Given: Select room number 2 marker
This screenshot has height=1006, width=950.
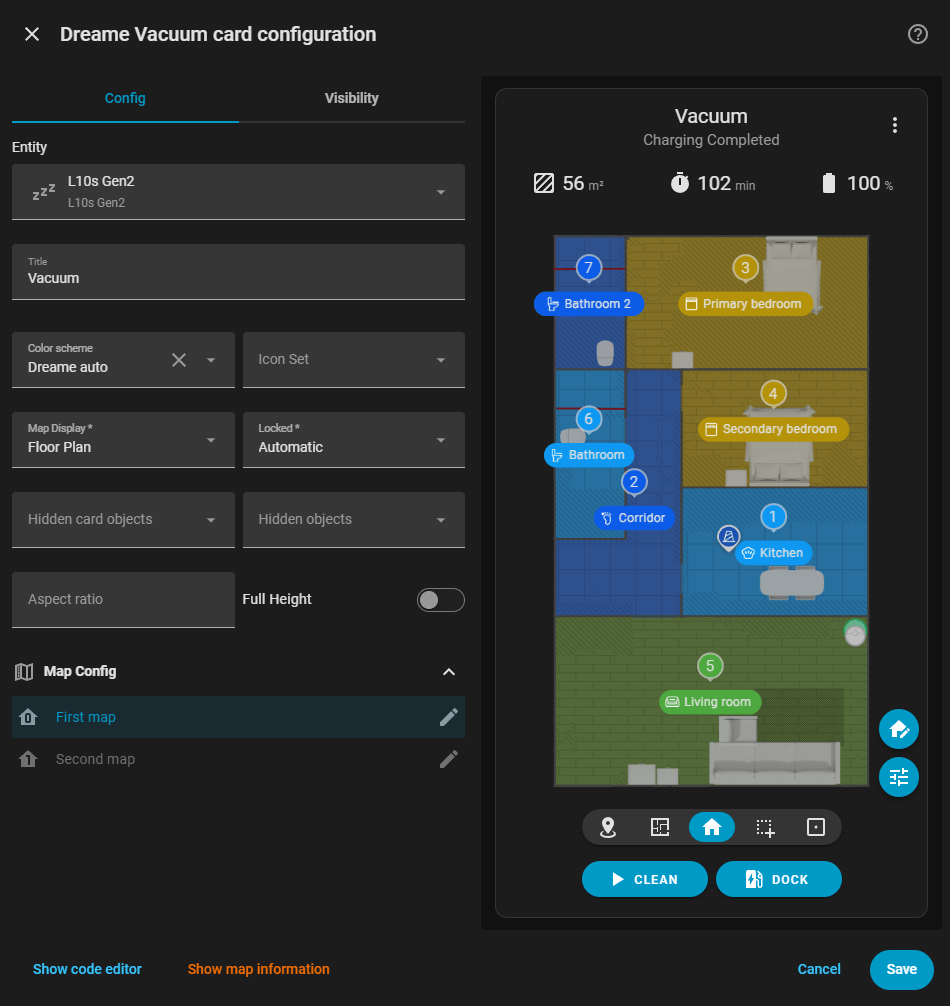Looking at the screenshot, I should (634, 482).
